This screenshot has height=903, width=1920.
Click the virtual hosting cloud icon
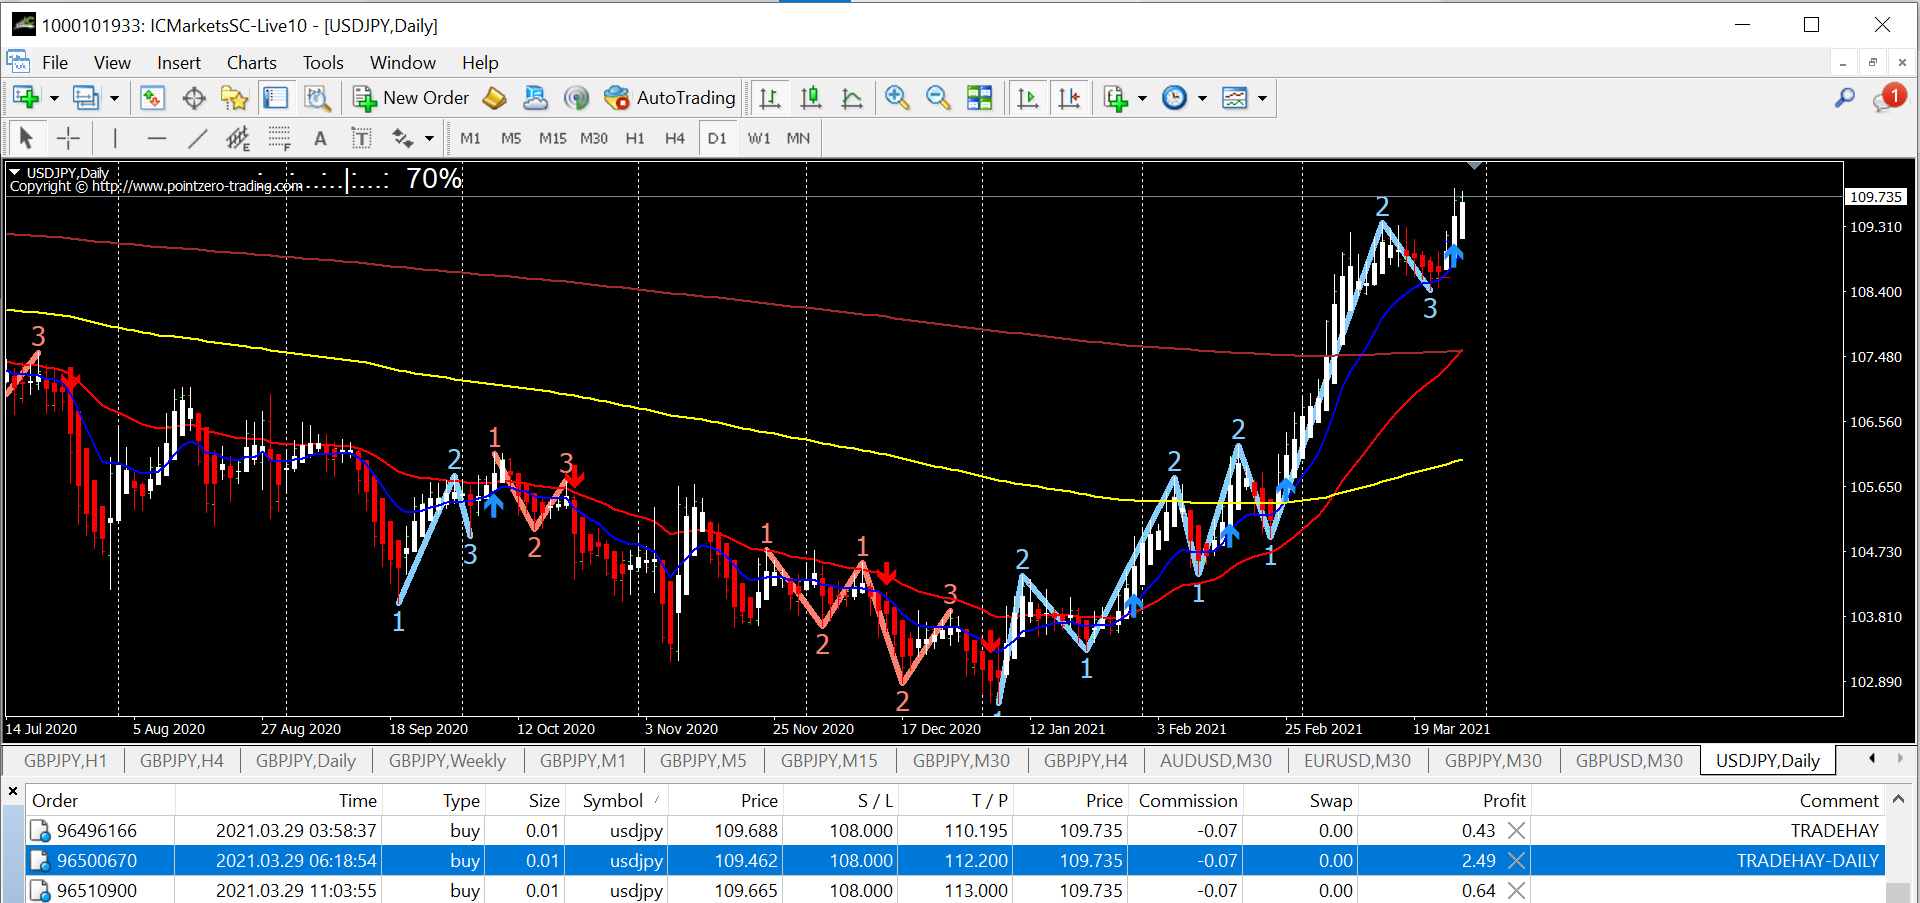535,98
